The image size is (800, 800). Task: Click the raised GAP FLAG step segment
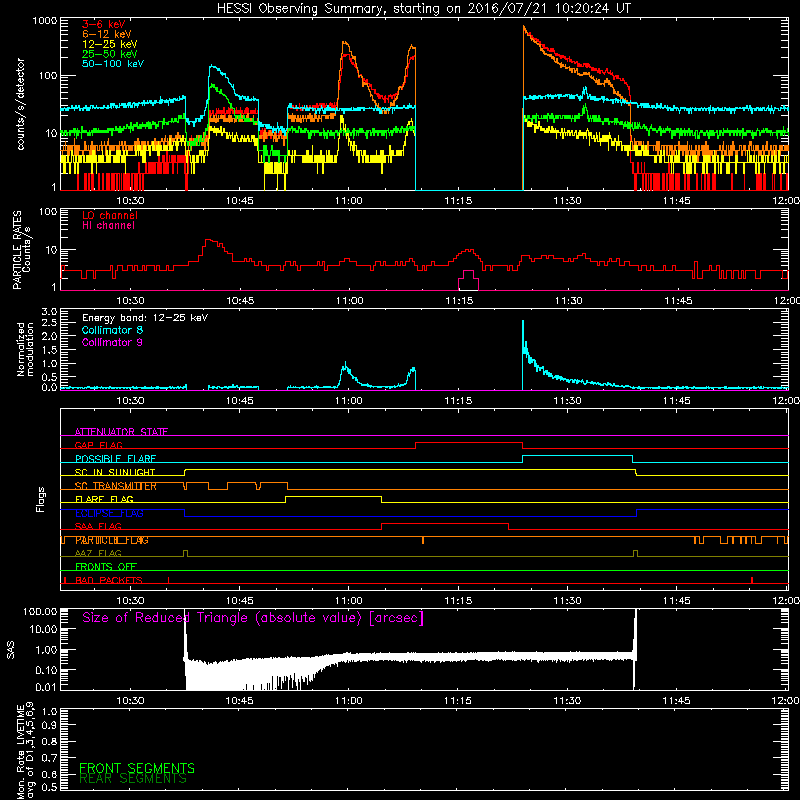click(x=469, y=443)
